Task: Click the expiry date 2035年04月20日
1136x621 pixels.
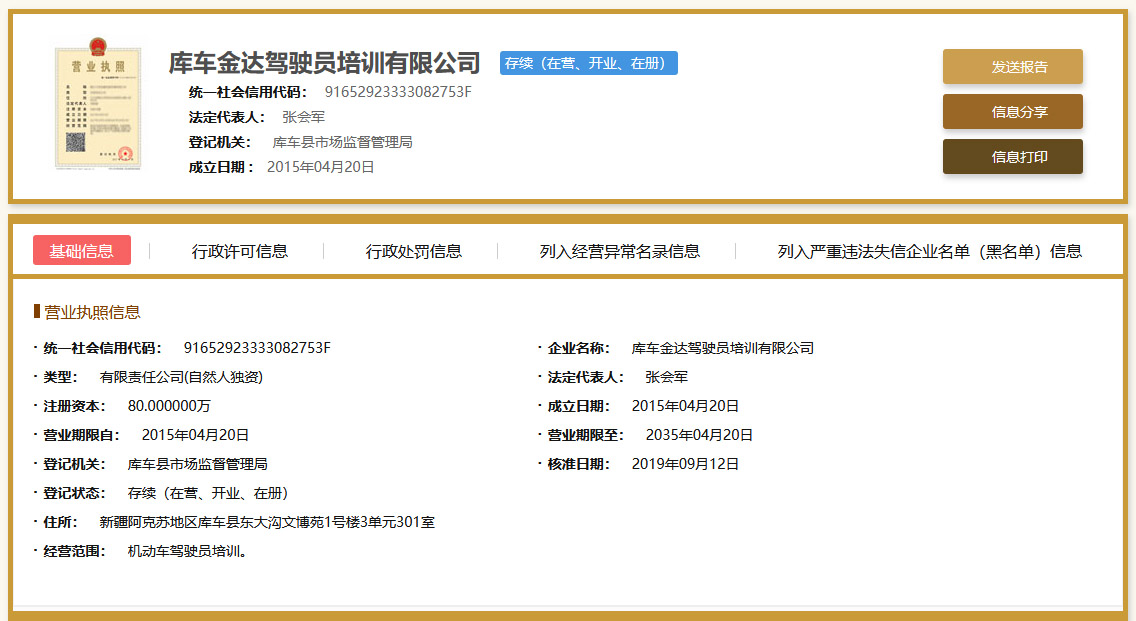Action: [699, 435]
